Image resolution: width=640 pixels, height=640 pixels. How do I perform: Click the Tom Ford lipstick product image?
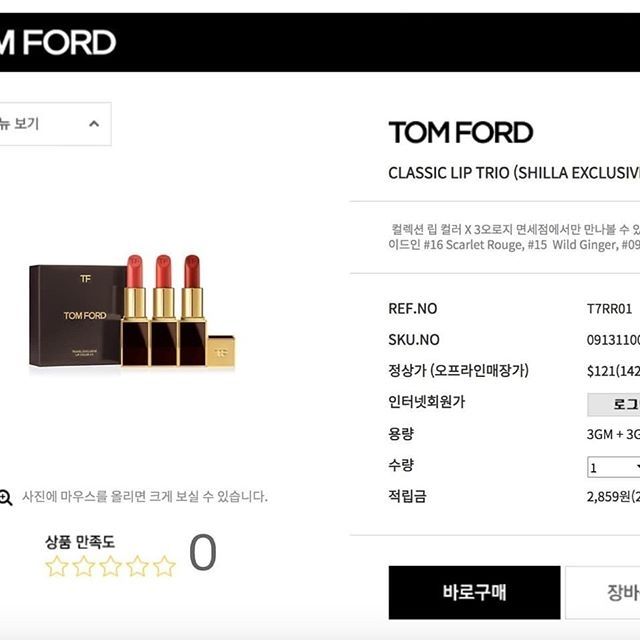(x=132, y=311)
